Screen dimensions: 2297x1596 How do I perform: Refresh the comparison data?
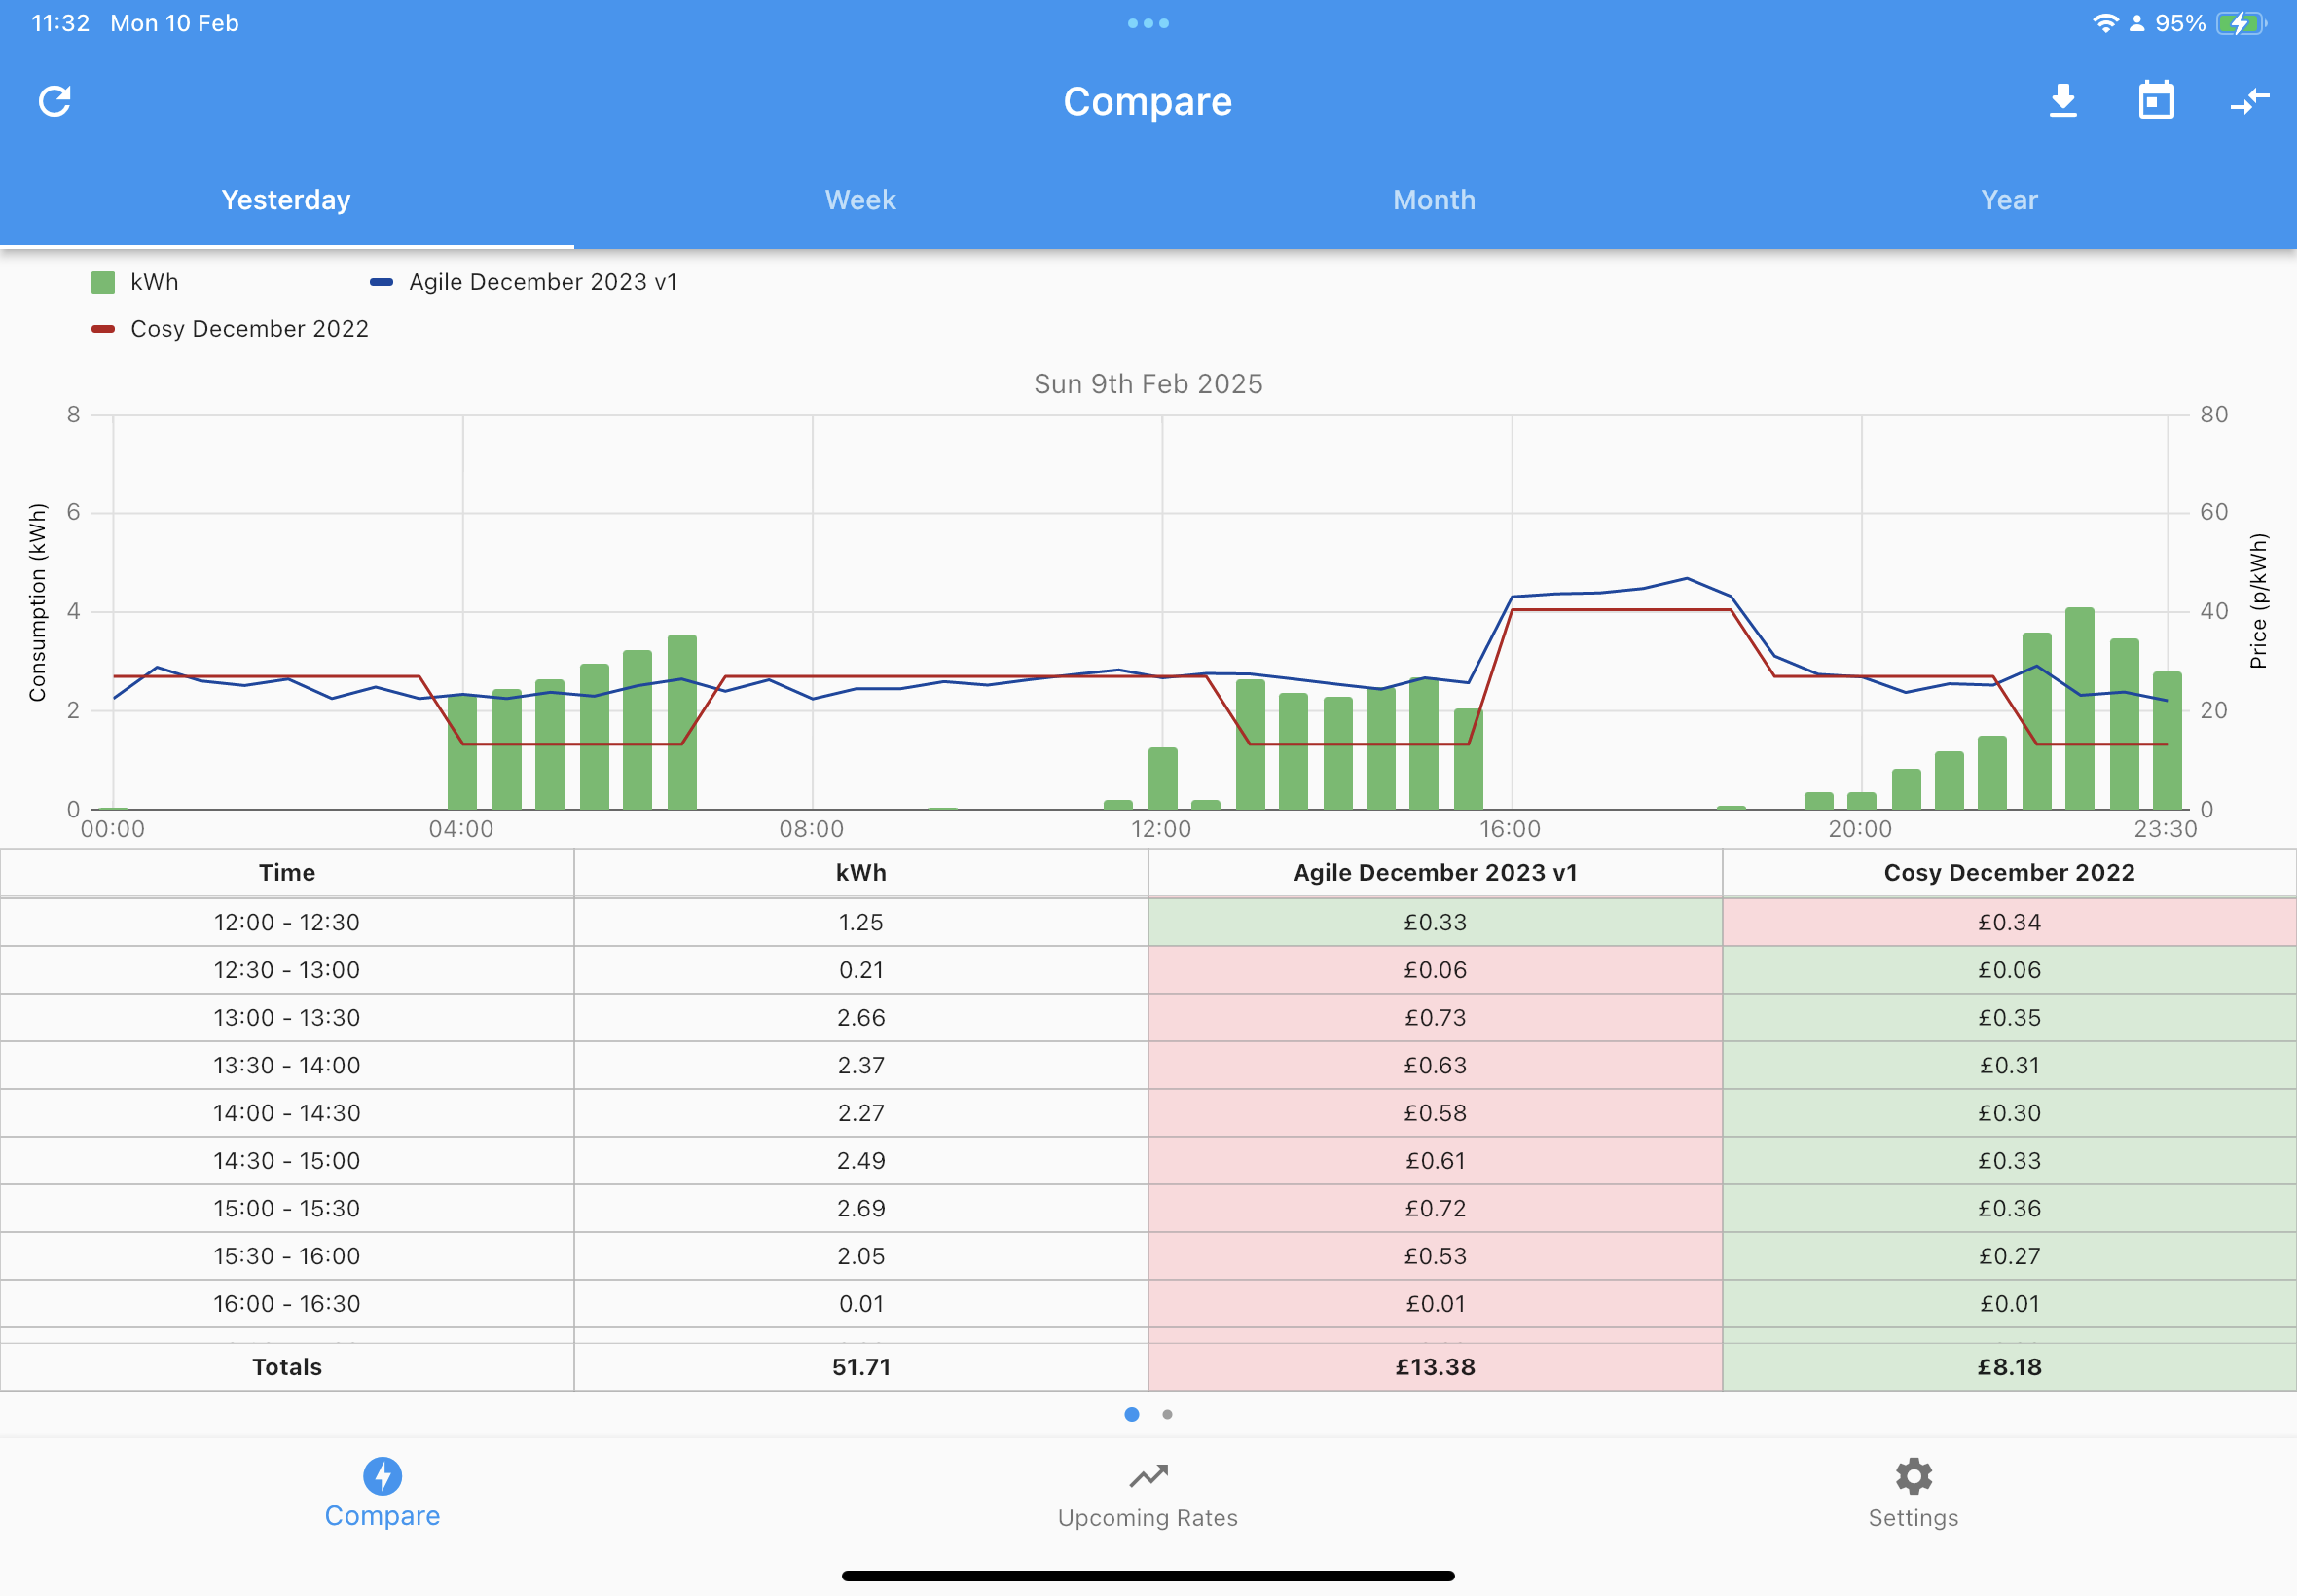click(55, 101)
